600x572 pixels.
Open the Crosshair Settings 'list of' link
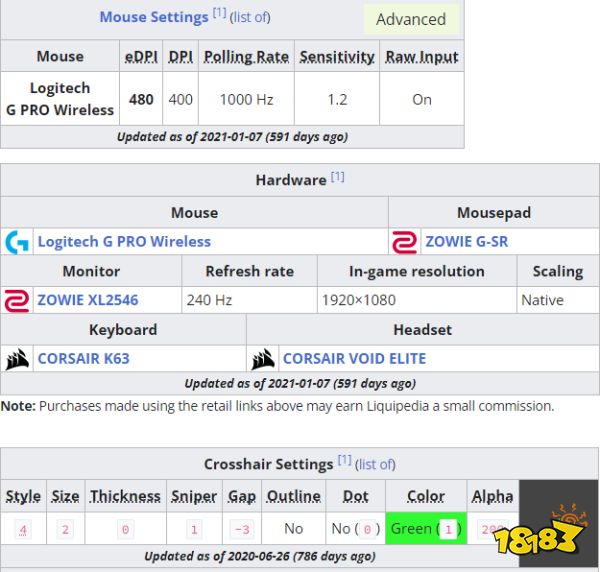tap(375, 464)
